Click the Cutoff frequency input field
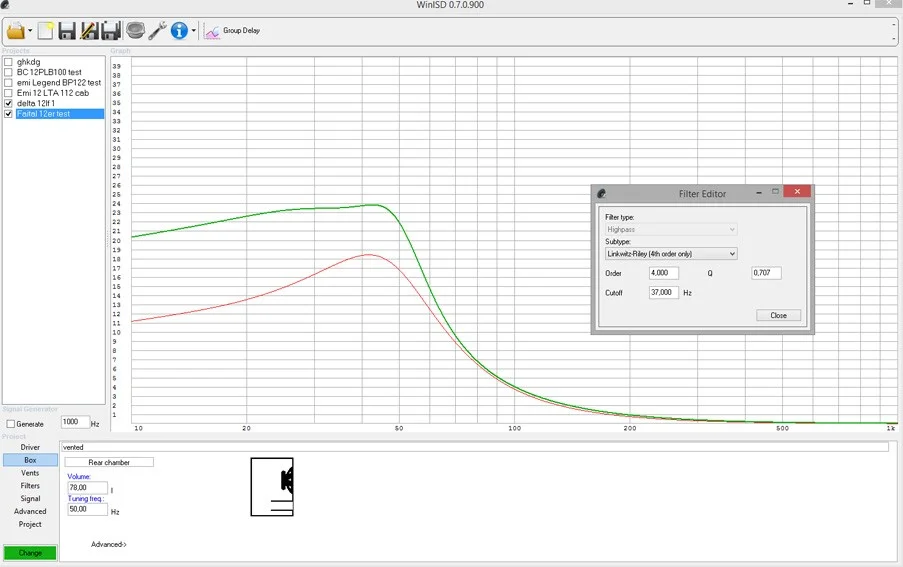This screenshot has height=567, width=903. 664,293
